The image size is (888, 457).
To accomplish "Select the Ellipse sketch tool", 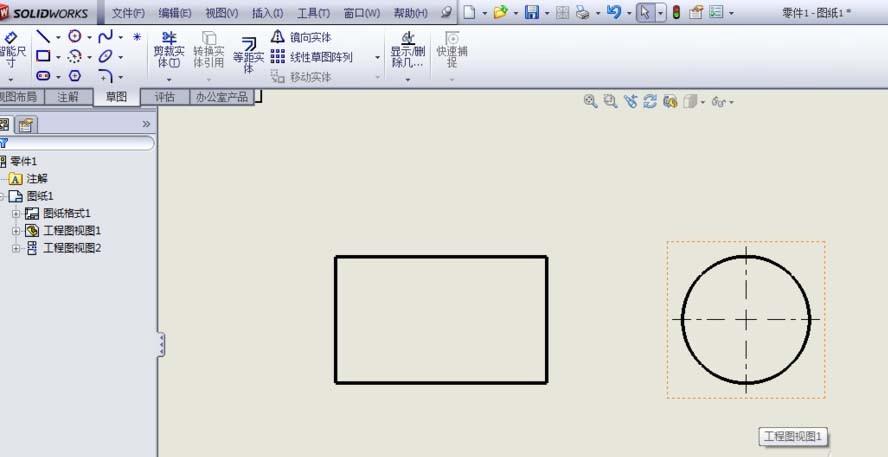I will point(106,56).
